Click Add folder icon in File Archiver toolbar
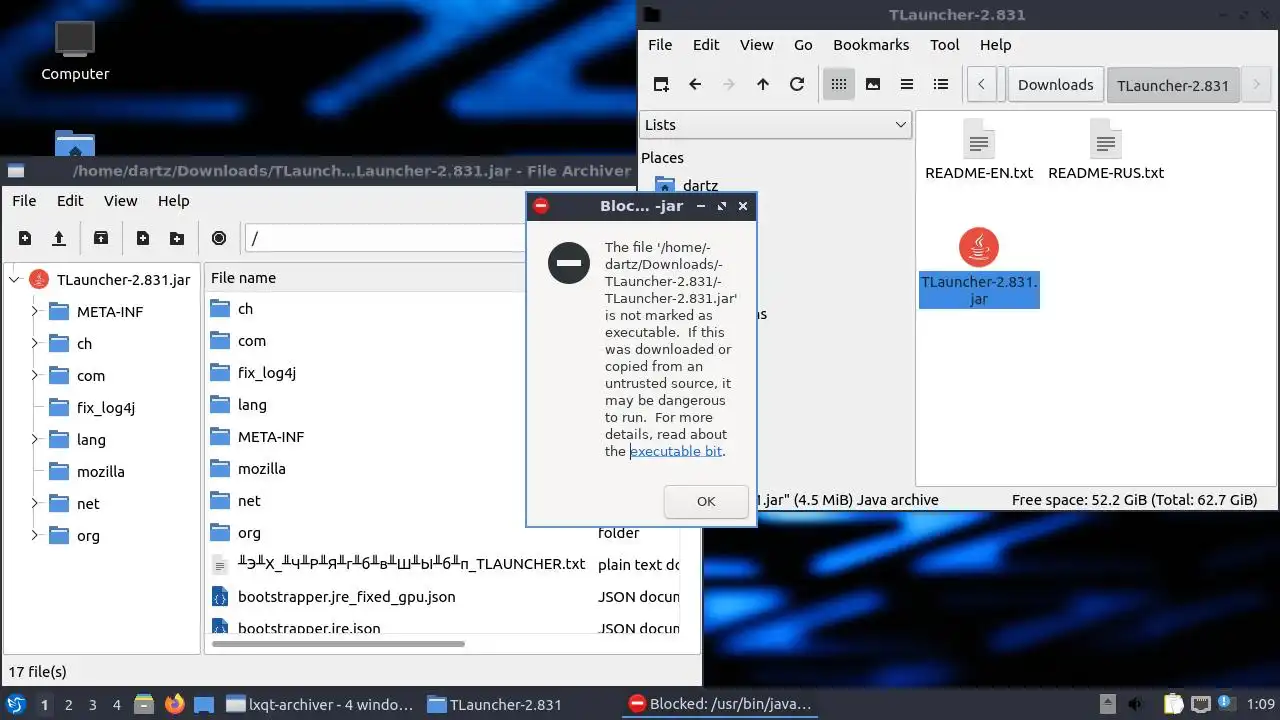 coord(177,238)
